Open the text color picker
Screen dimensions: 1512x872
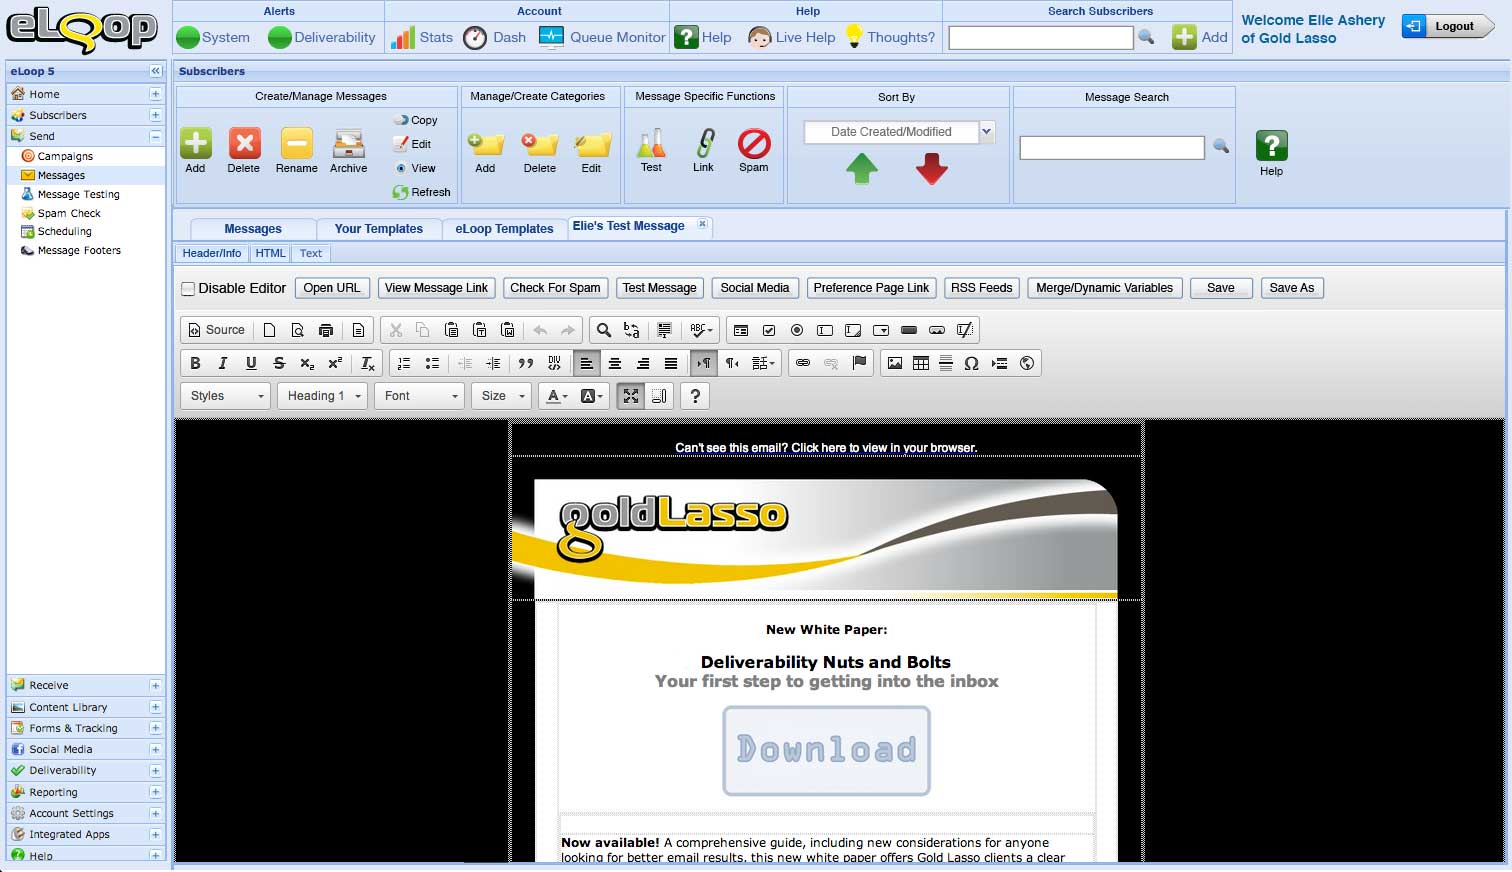(557, 396)
